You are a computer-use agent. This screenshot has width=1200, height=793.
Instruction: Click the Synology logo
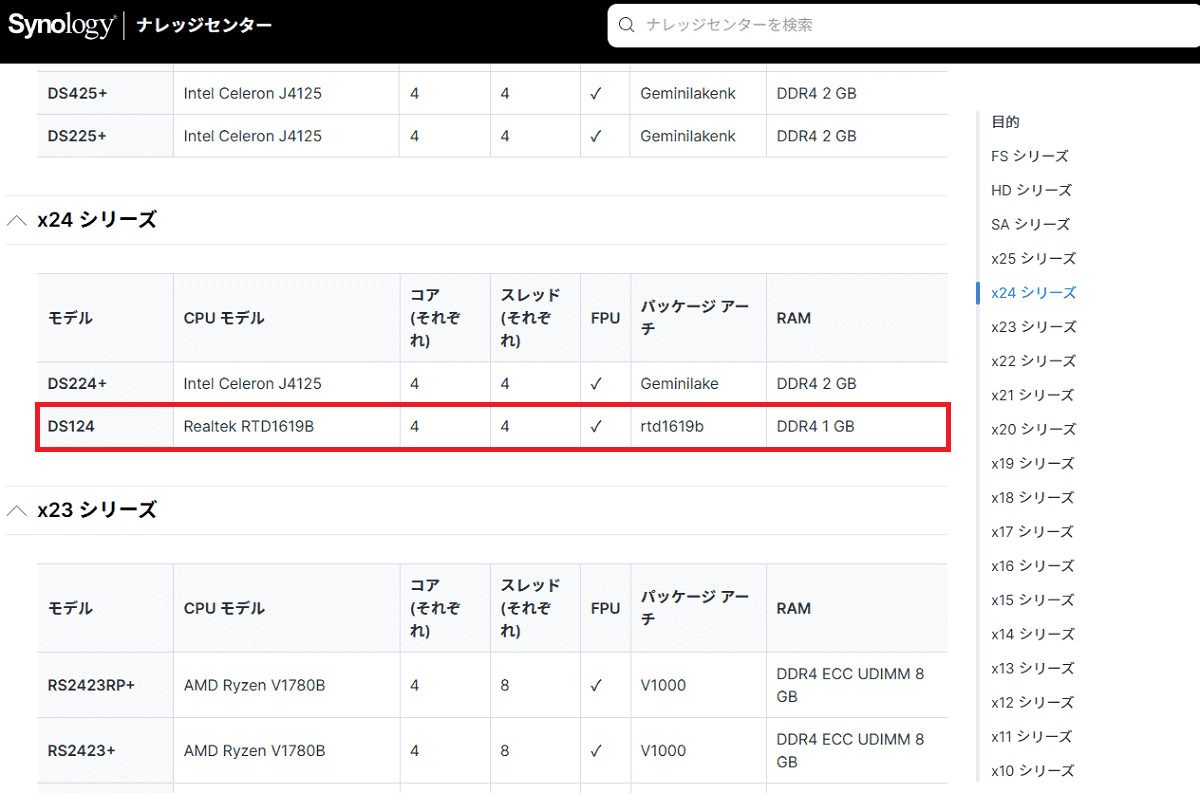61,25
